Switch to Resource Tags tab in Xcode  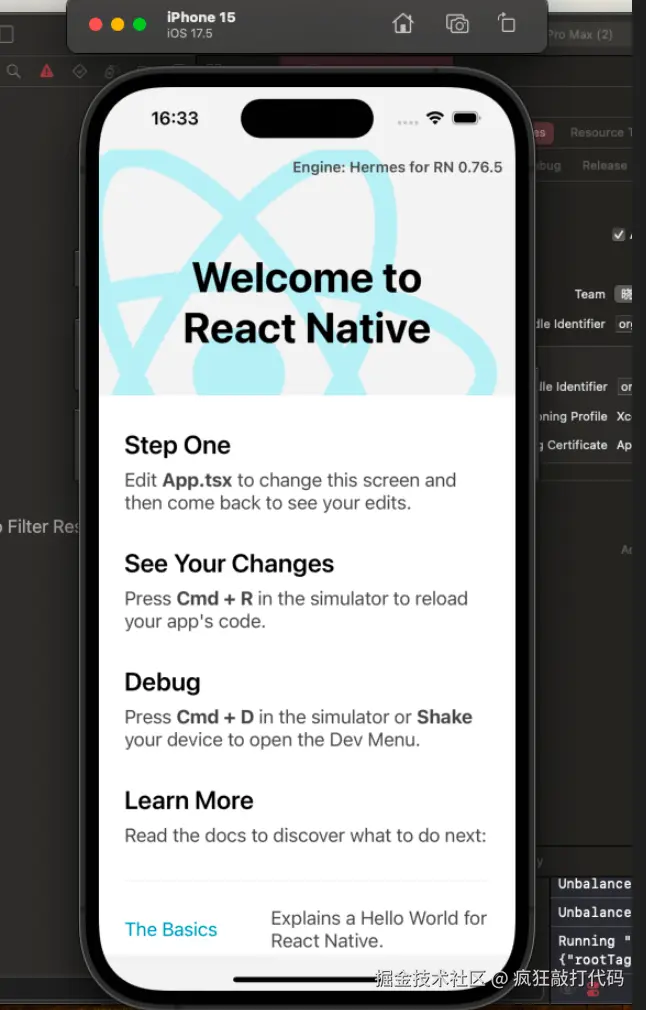point(601,133)
